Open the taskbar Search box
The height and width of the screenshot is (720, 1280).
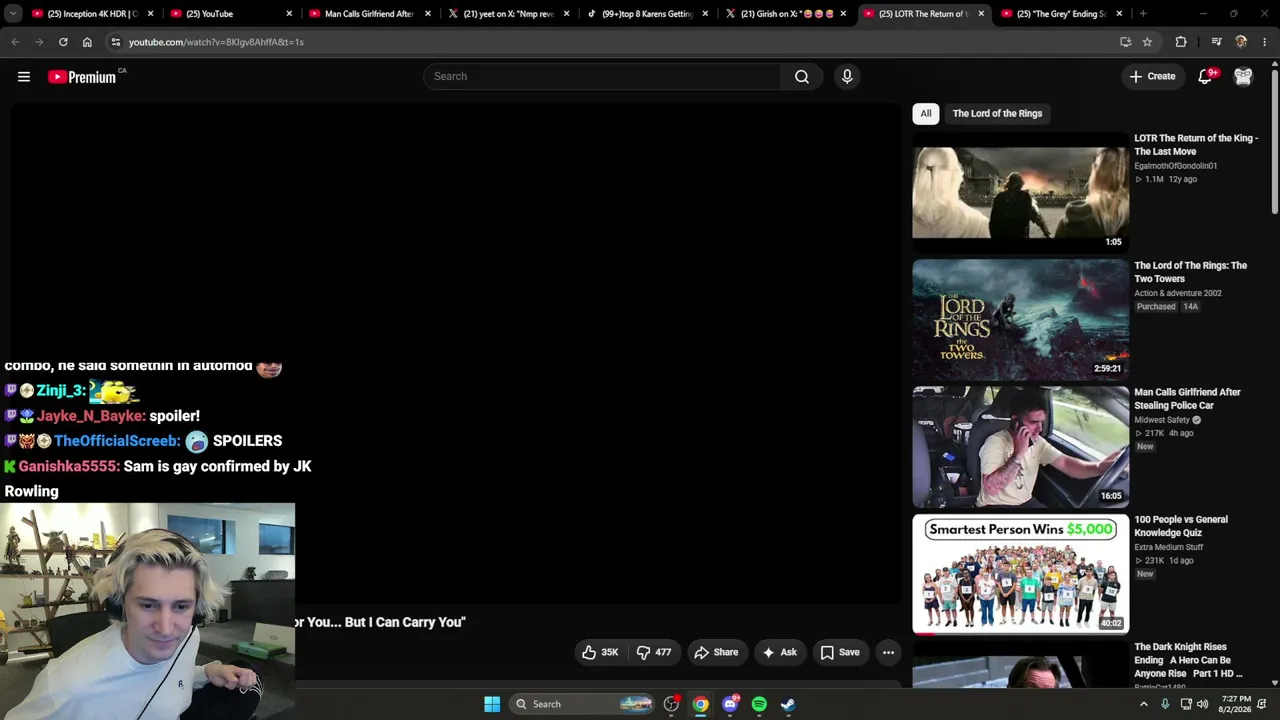pos(580,704)
